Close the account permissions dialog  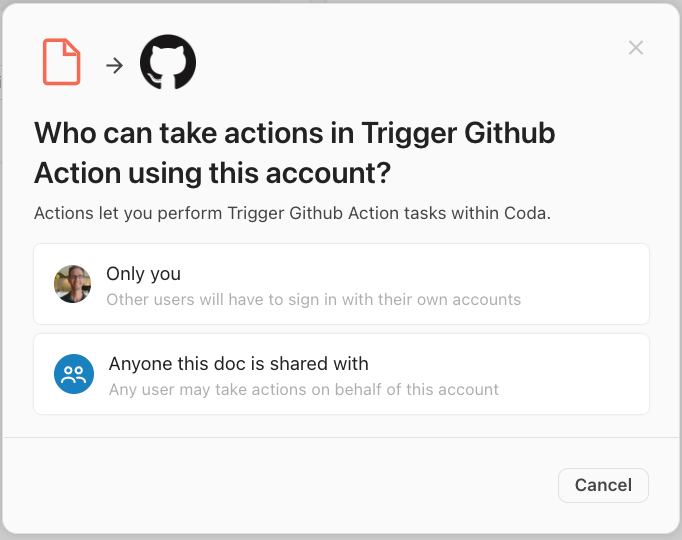[635, 47]
